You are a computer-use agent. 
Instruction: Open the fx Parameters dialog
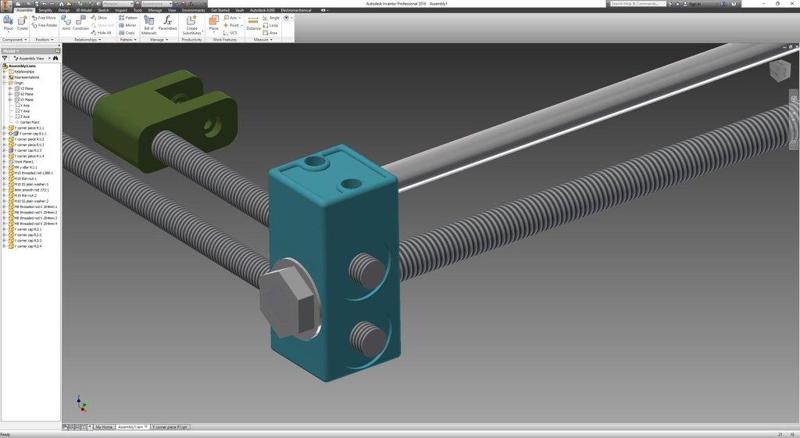point(167,23)
